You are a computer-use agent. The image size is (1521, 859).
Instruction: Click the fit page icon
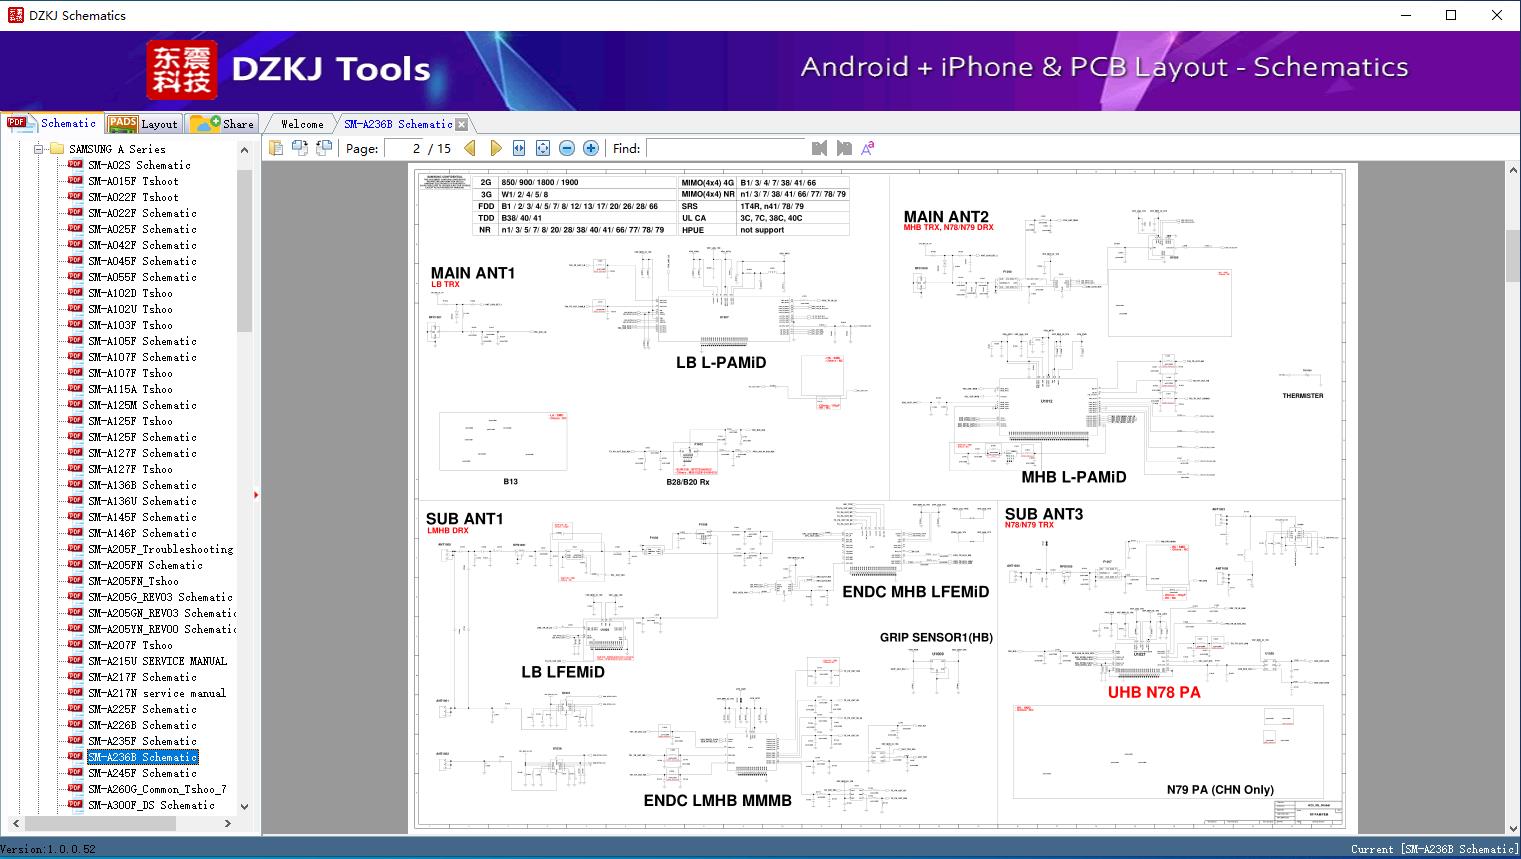tap(543, 148)
